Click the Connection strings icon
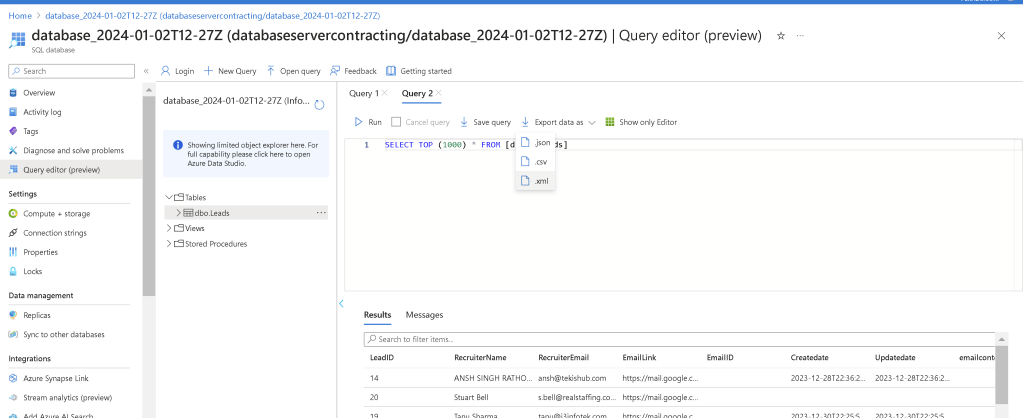 tap(13, 233)
